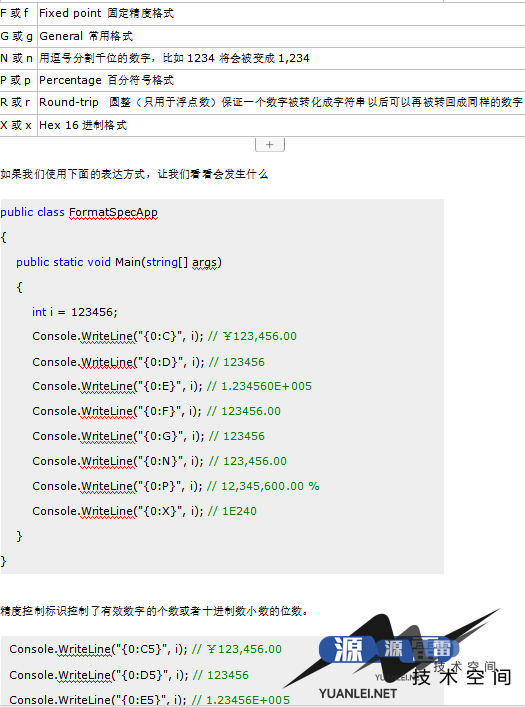Click the 'F 或 f' table cell
This screenshot has height=707, width=525.
click(x=18, y=14)
